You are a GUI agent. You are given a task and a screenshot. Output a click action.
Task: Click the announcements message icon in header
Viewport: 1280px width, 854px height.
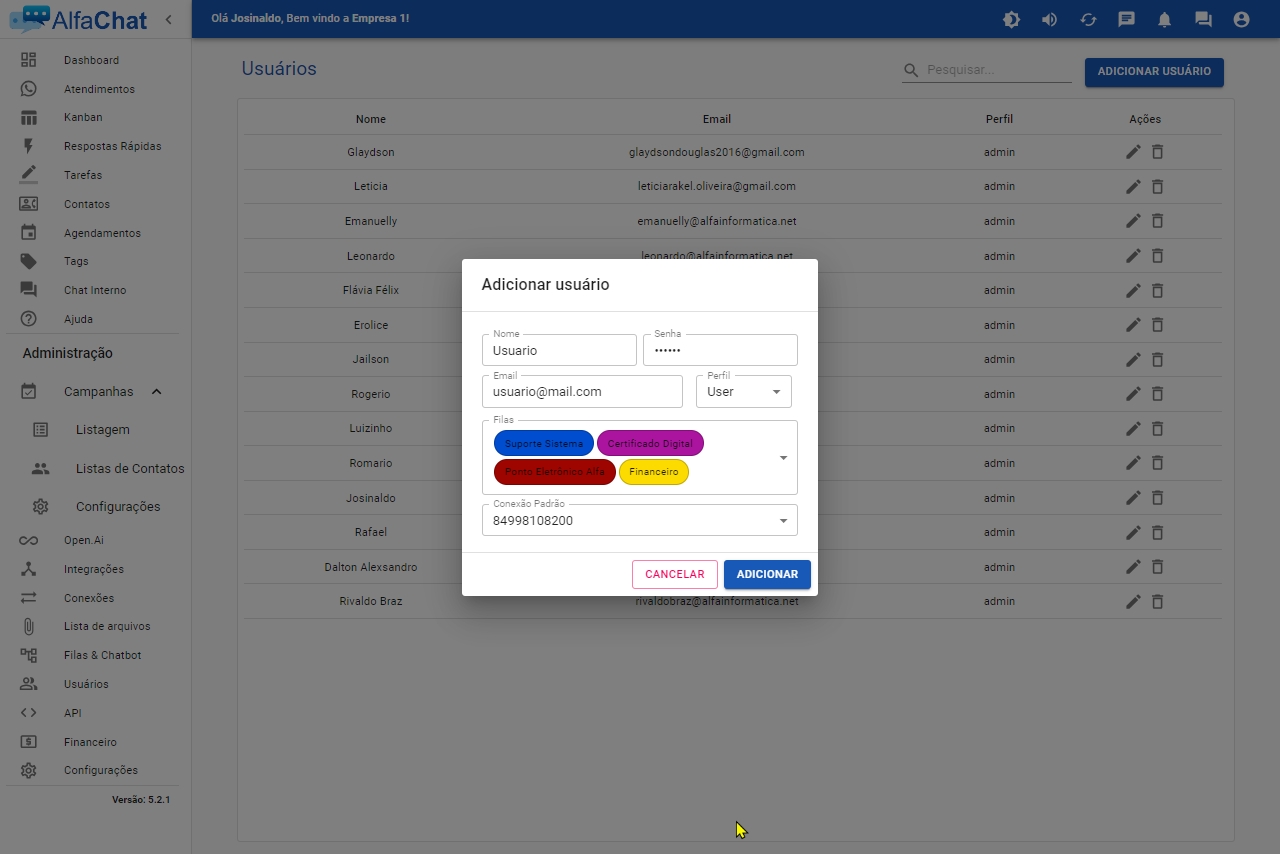[1126, 19]
